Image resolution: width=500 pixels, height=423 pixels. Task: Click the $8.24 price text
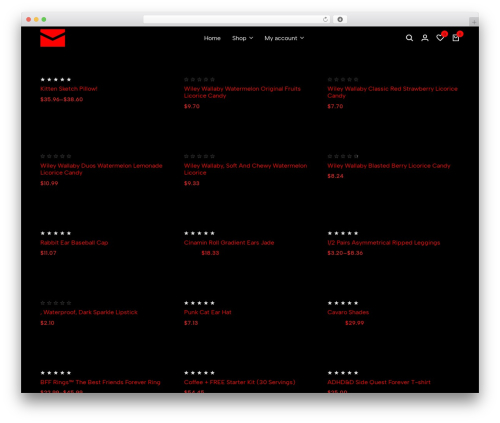click(x=335, y=176)
